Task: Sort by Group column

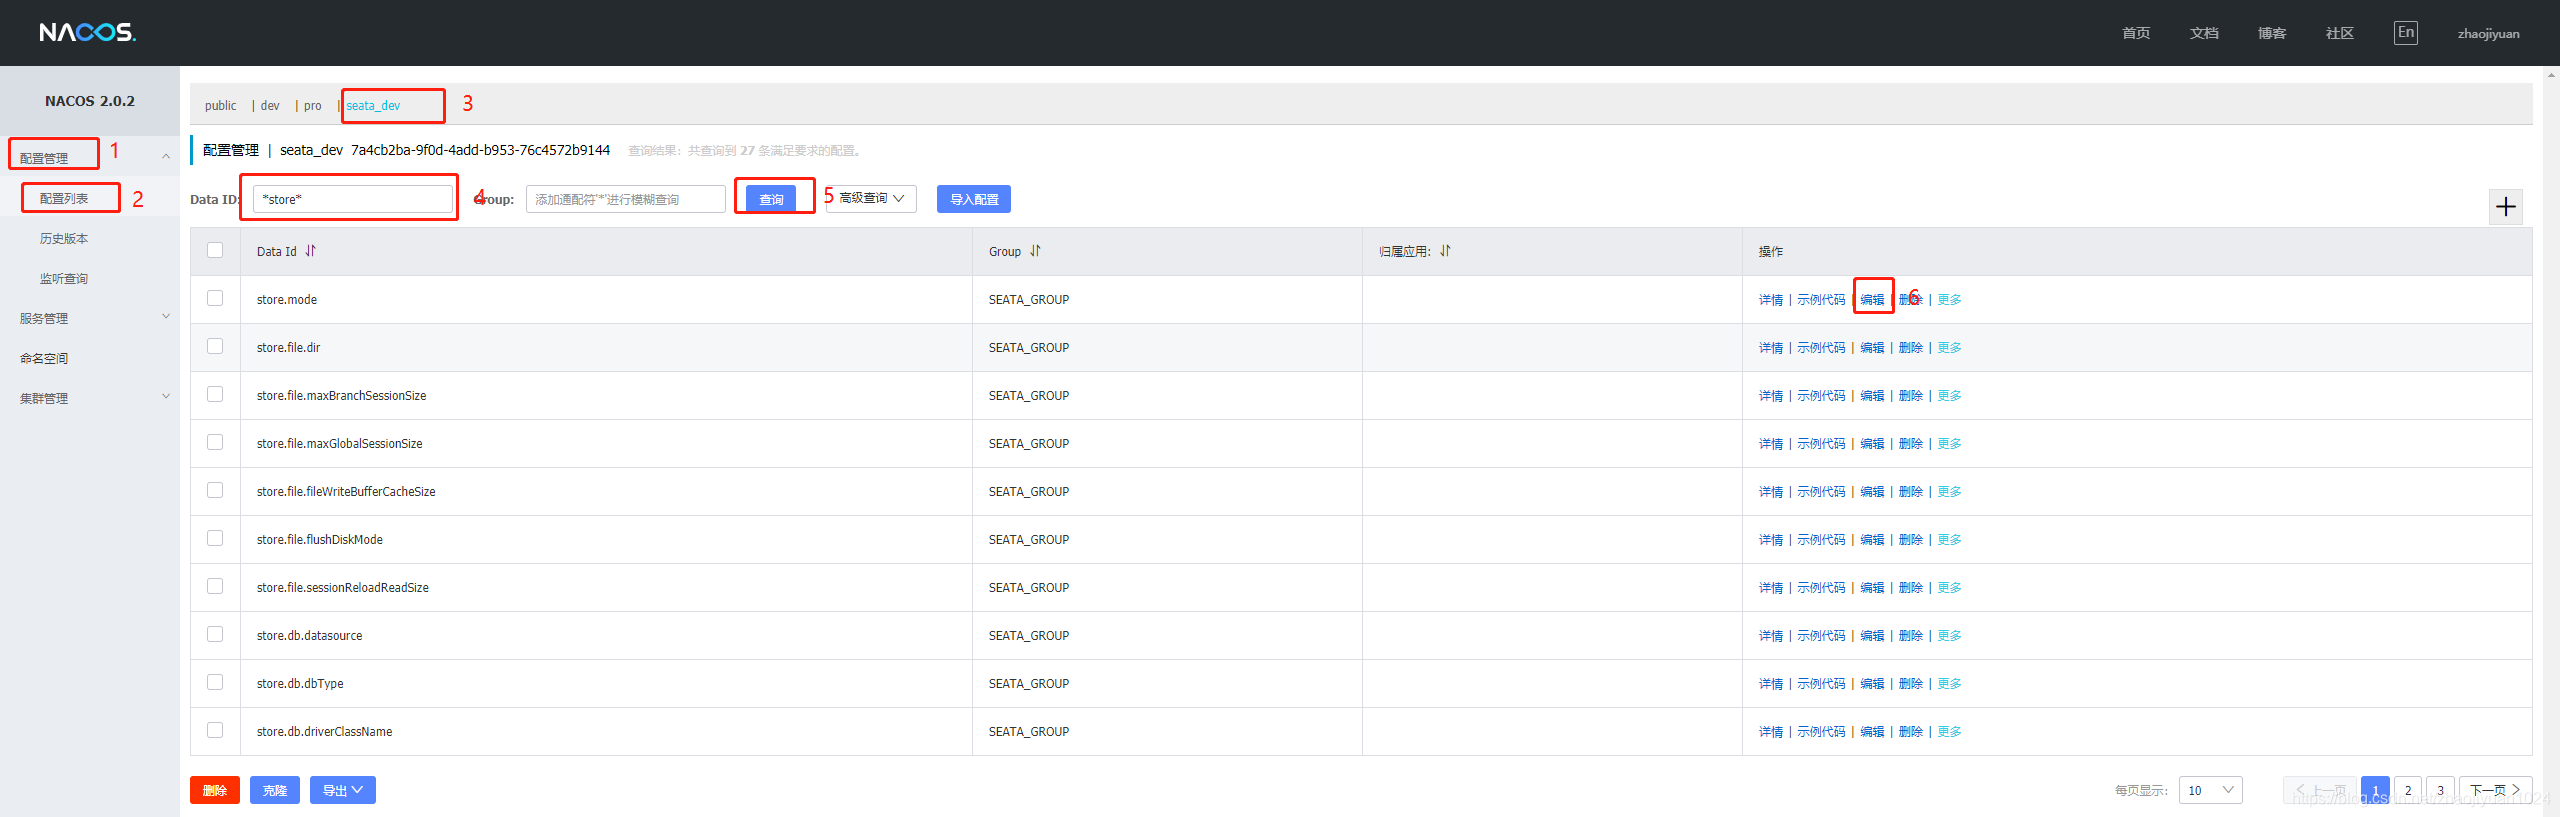Action: [1035, 251]
